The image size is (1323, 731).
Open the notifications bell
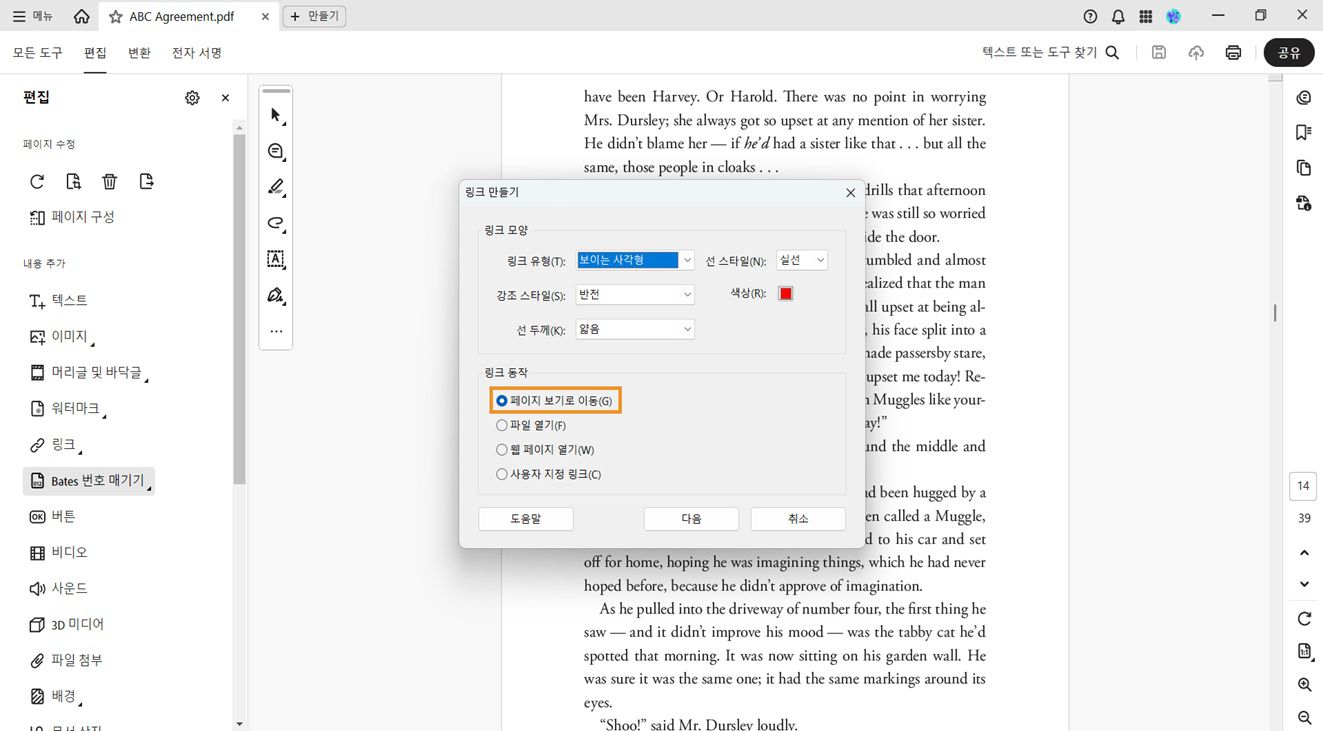(x=1118, y=17)
